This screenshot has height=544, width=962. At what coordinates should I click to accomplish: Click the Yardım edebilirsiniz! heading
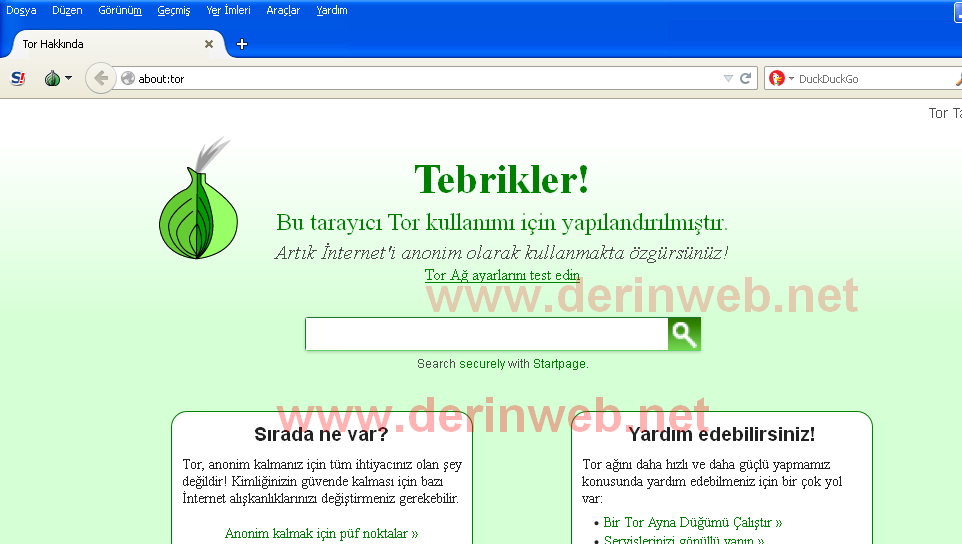722,434
